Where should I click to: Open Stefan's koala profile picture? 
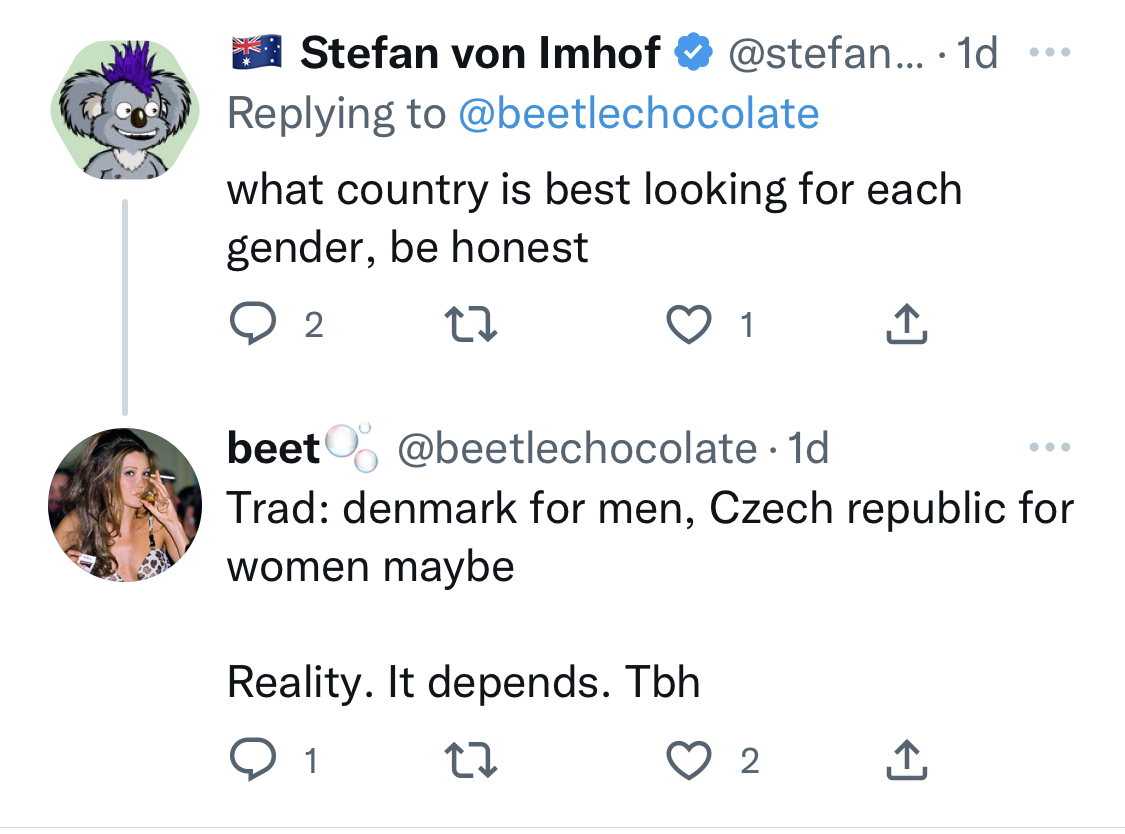pyautogui.click(x=125, y=110)
